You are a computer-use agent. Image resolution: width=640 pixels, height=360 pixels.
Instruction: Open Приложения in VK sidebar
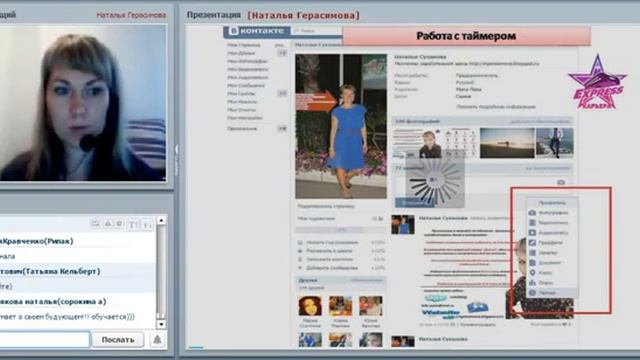[x=242, y=129]
